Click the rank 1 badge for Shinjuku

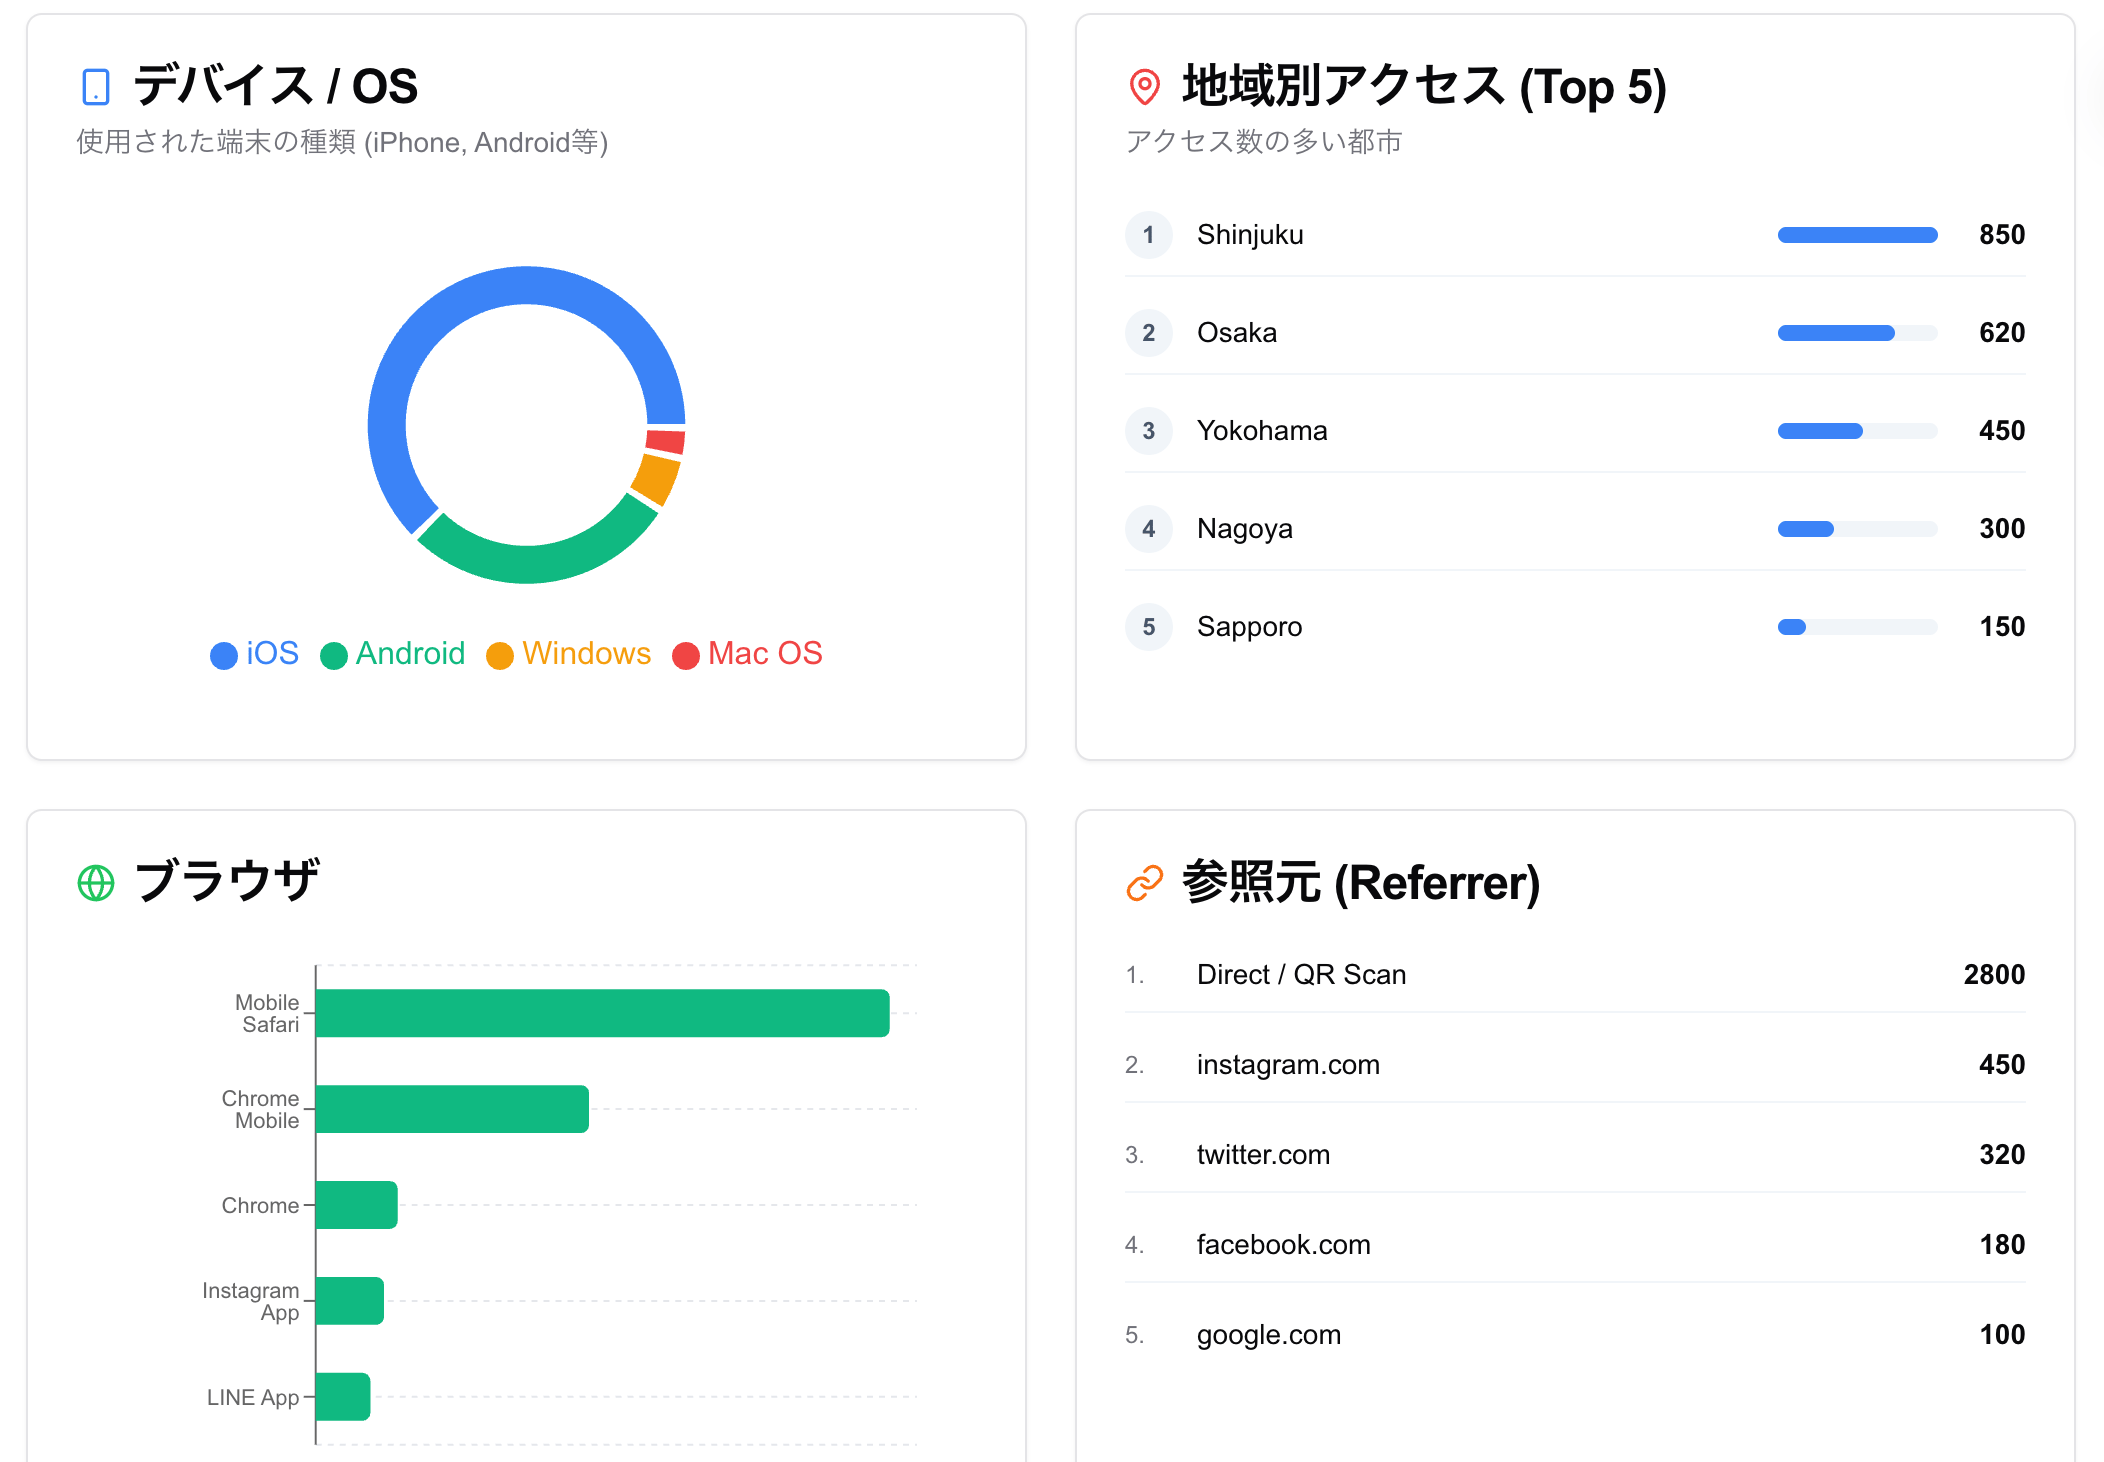(1148, 235)
